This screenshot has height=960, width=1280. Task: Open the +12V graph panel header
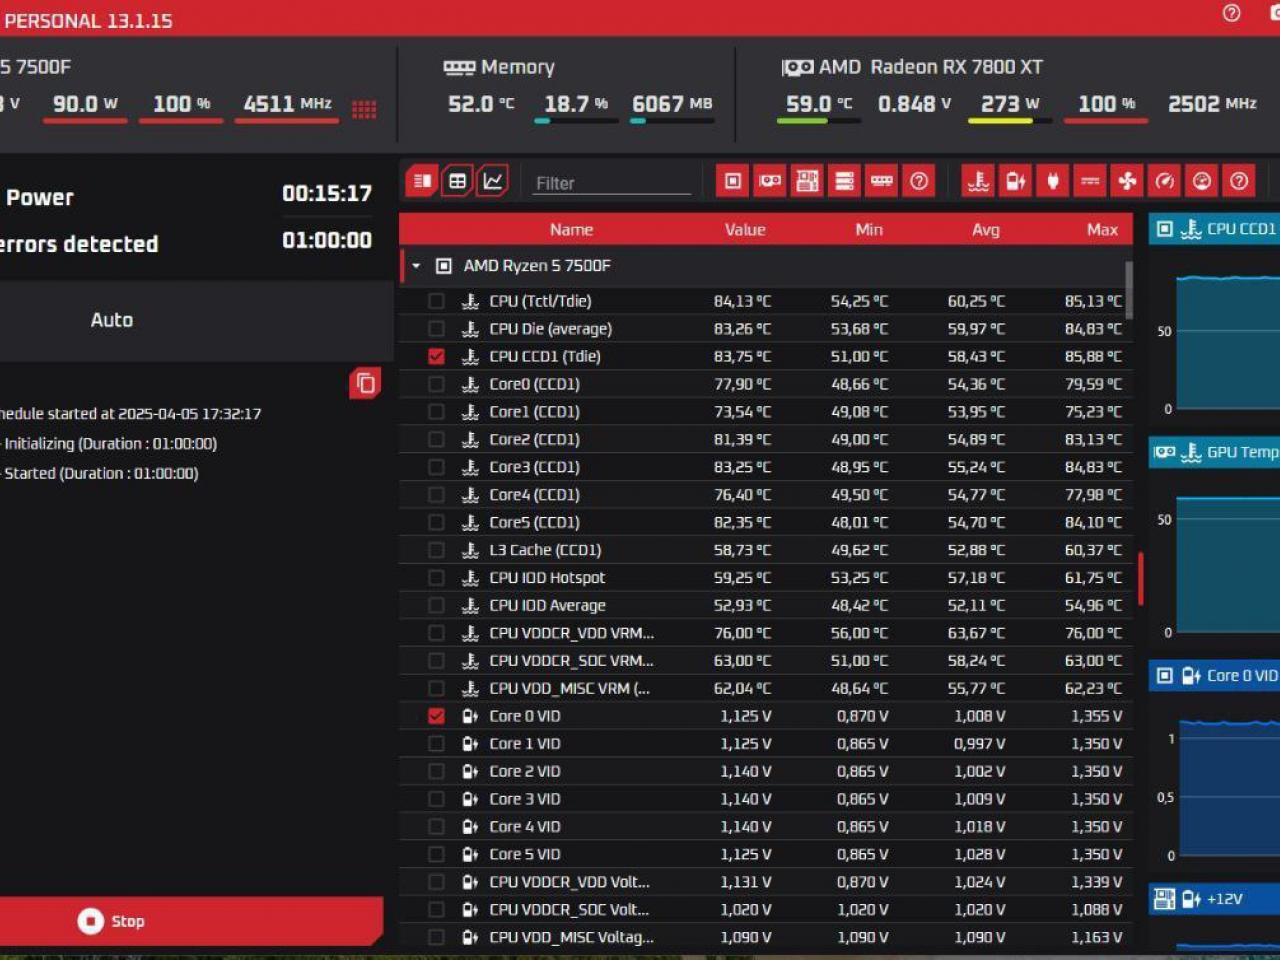[x=1214, y=899]
